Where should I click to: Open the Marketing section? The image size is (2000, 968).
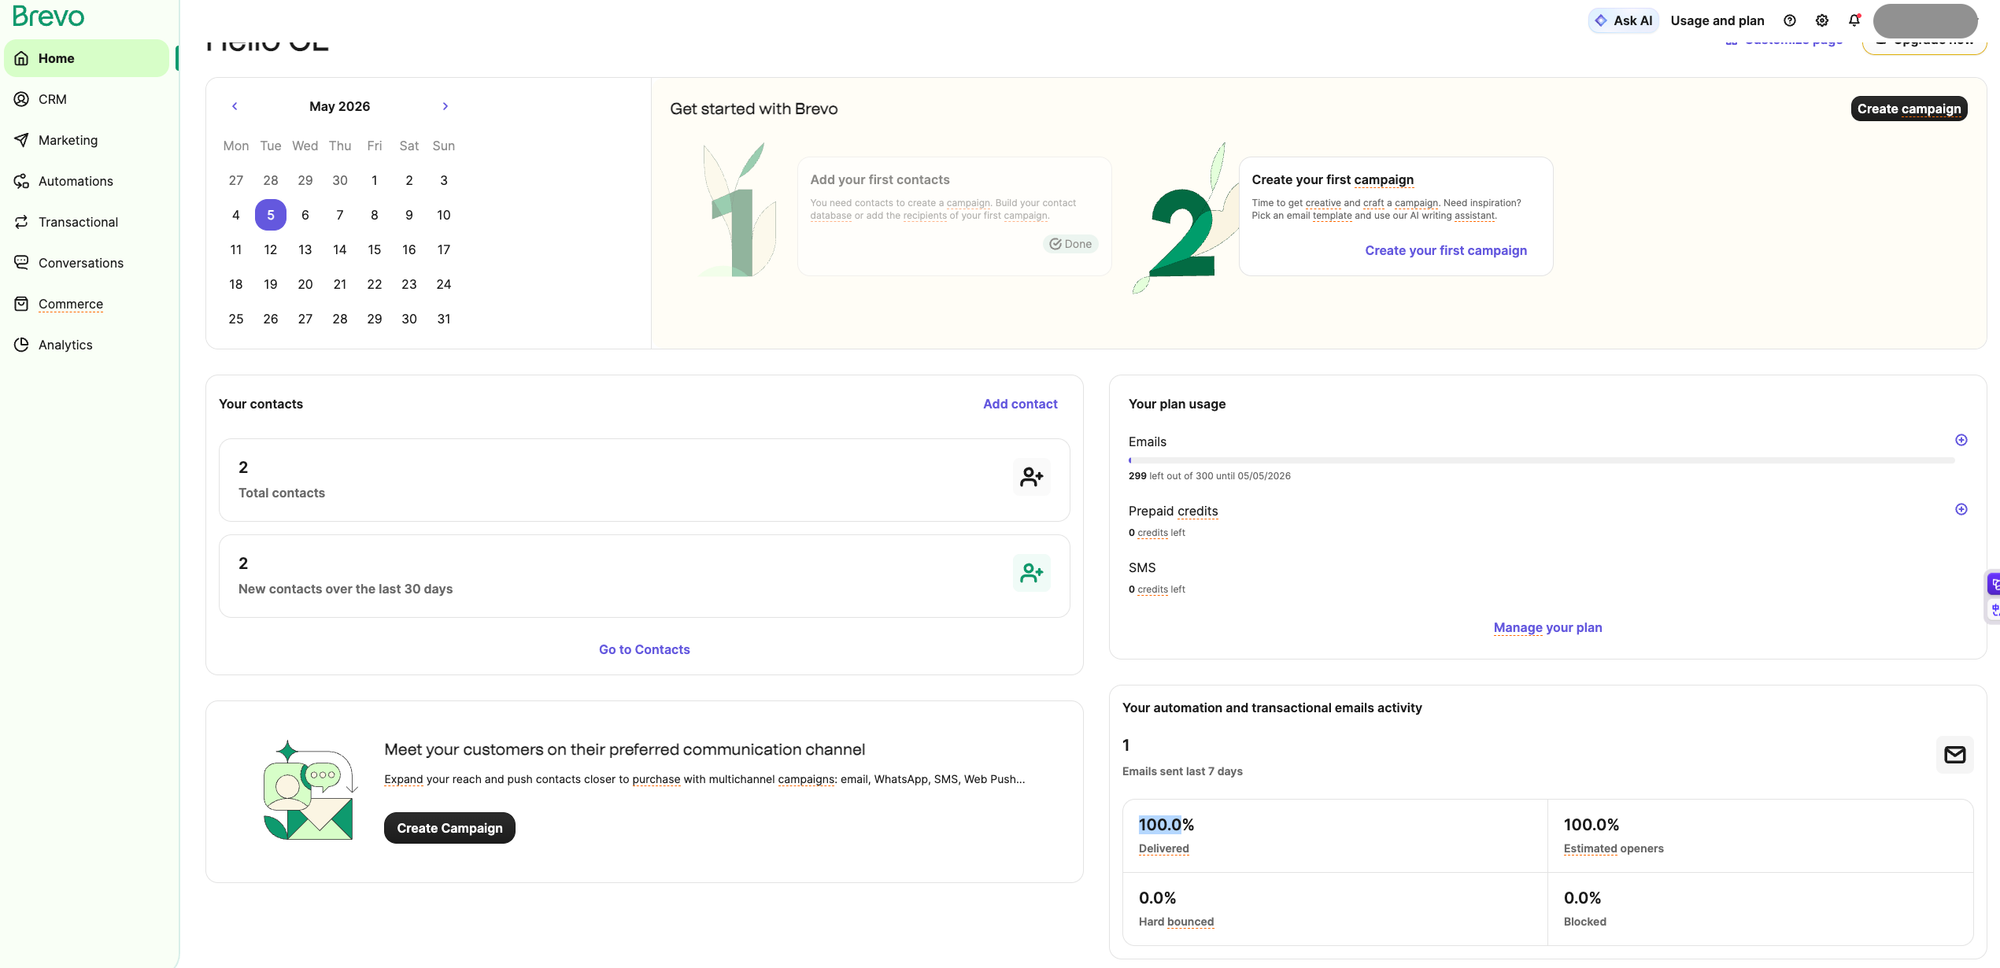(x=87, y=140)
